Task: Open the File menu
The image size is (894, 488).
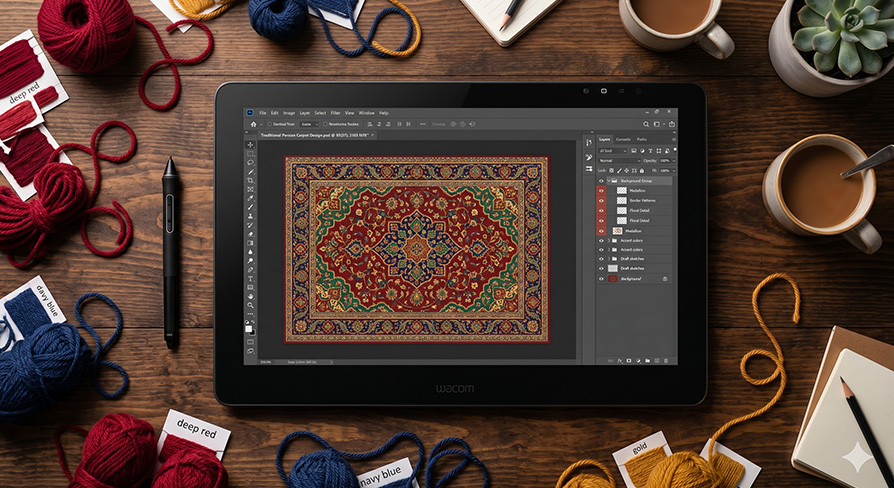Action: (263, 113)
